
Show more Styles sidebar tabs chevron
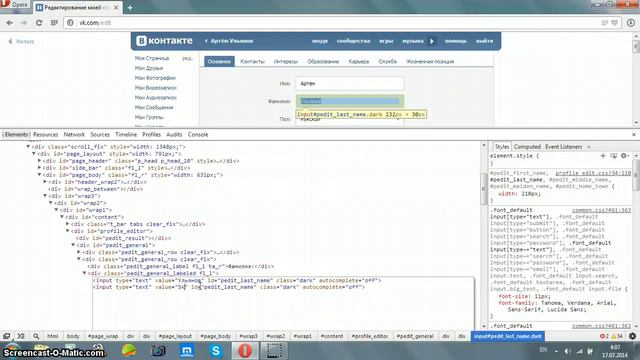point(589,147)
